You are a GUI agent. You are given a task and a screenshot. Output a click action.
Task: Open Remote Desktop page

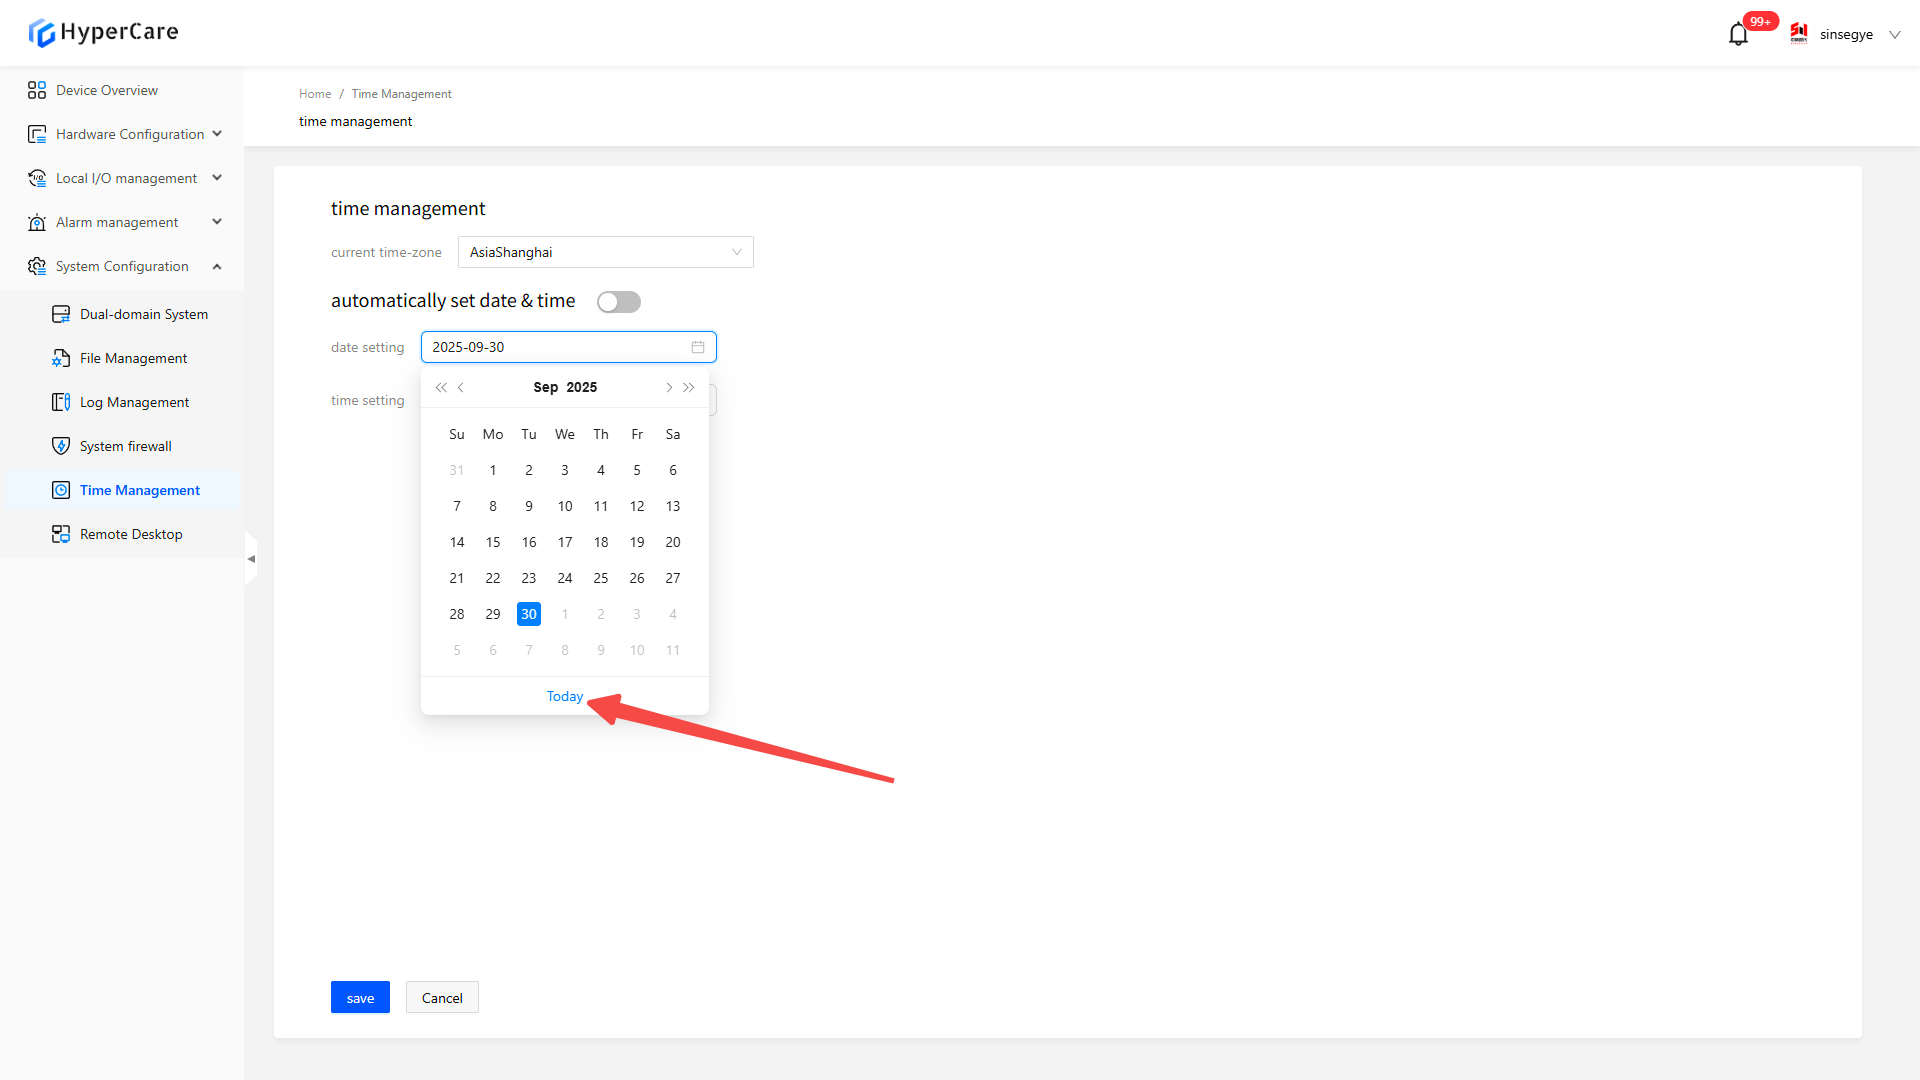point(131,534)
